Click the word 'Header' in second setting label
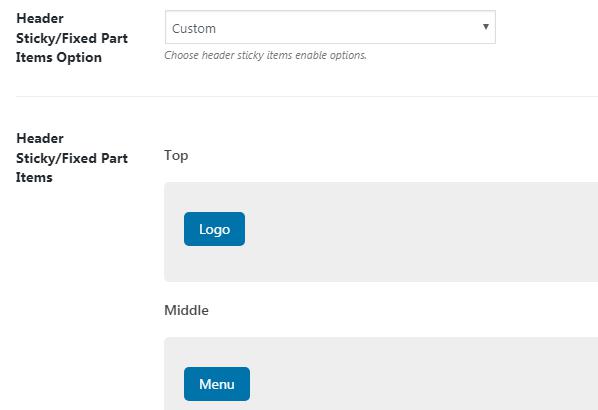The height and width of the screenshot is (410, 598). pos(40,138)
